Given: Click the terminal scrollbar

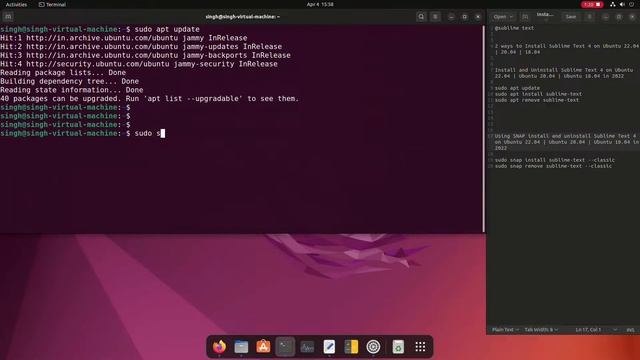Looking at the screenshot, I should (484, 129).
